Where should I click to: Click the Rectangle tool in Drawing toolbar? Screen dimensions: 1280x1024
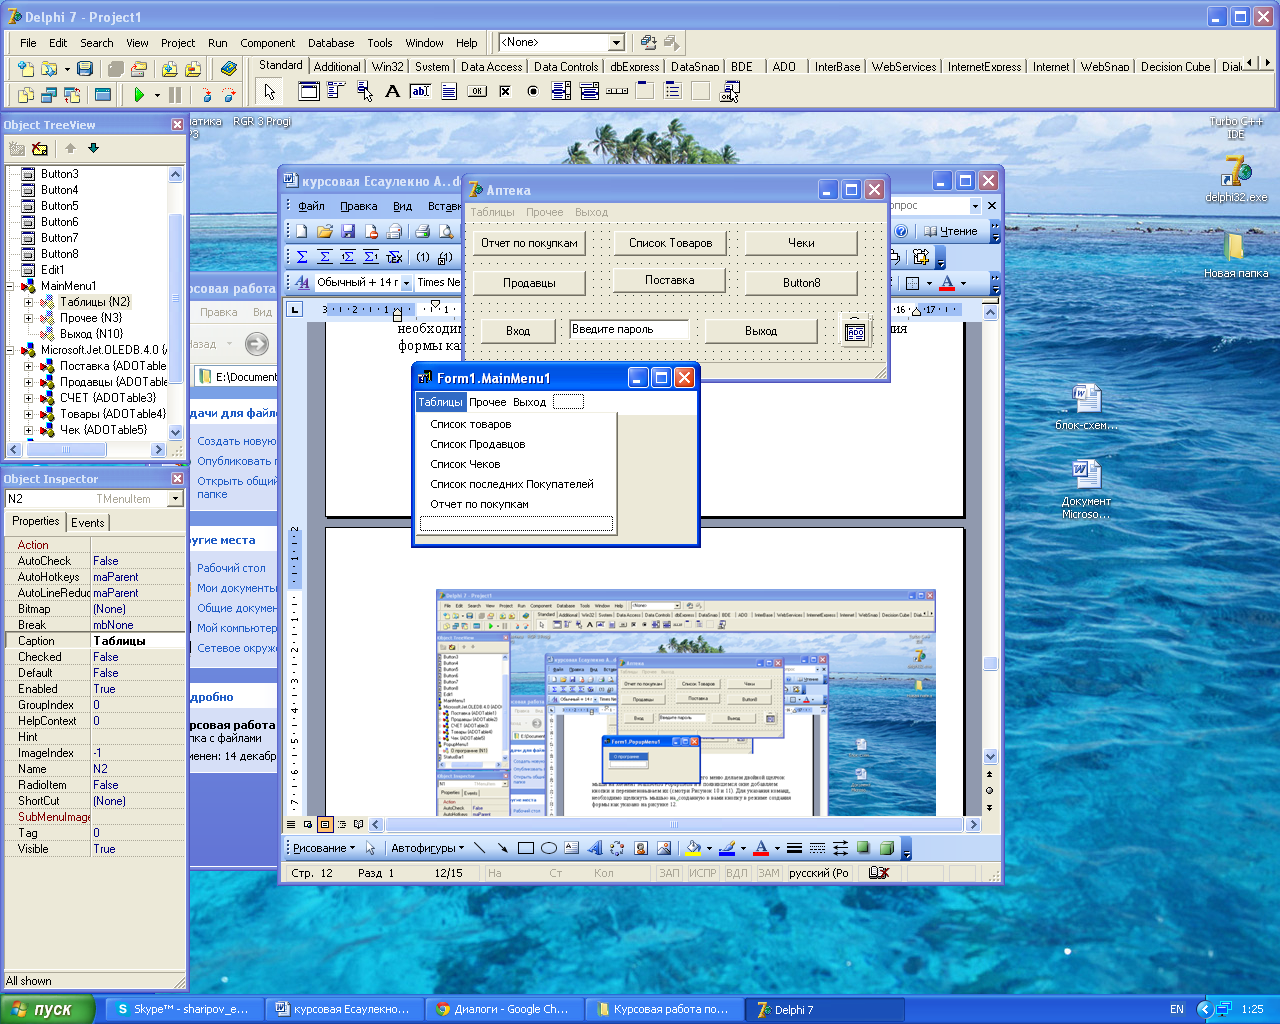click(x=525, y=848)
